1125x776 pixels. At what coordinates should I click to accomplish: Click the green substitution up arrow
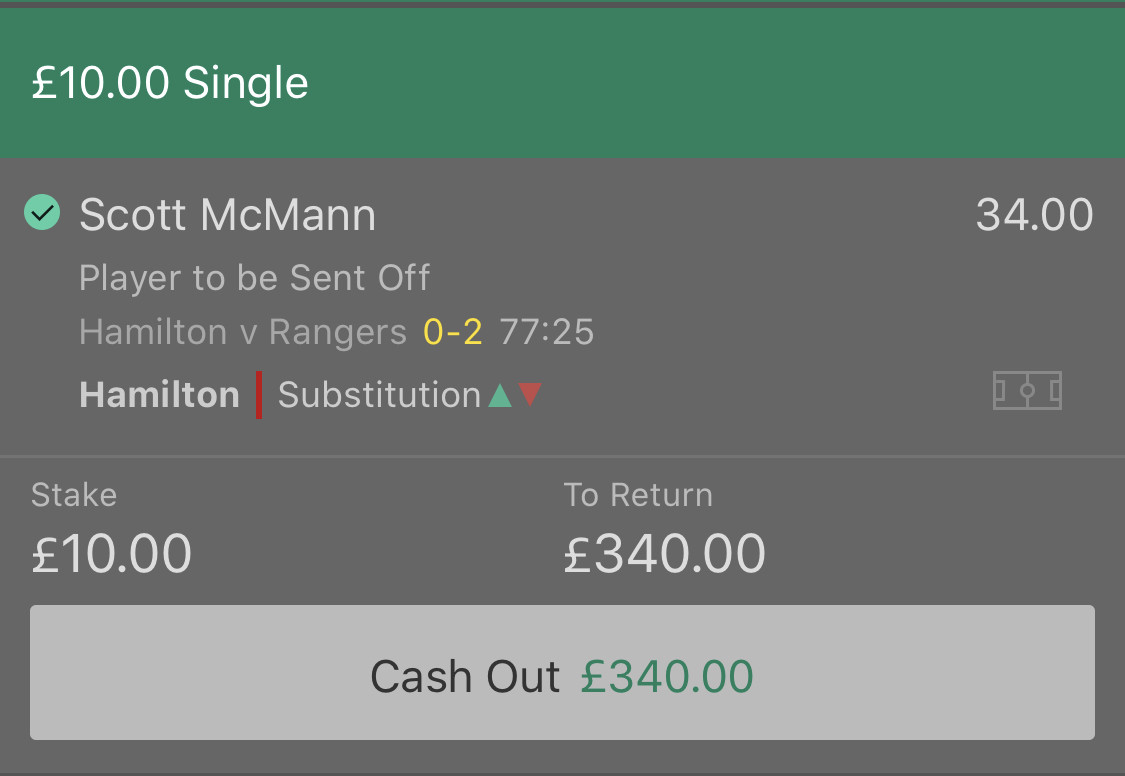(x=500, y=395)
